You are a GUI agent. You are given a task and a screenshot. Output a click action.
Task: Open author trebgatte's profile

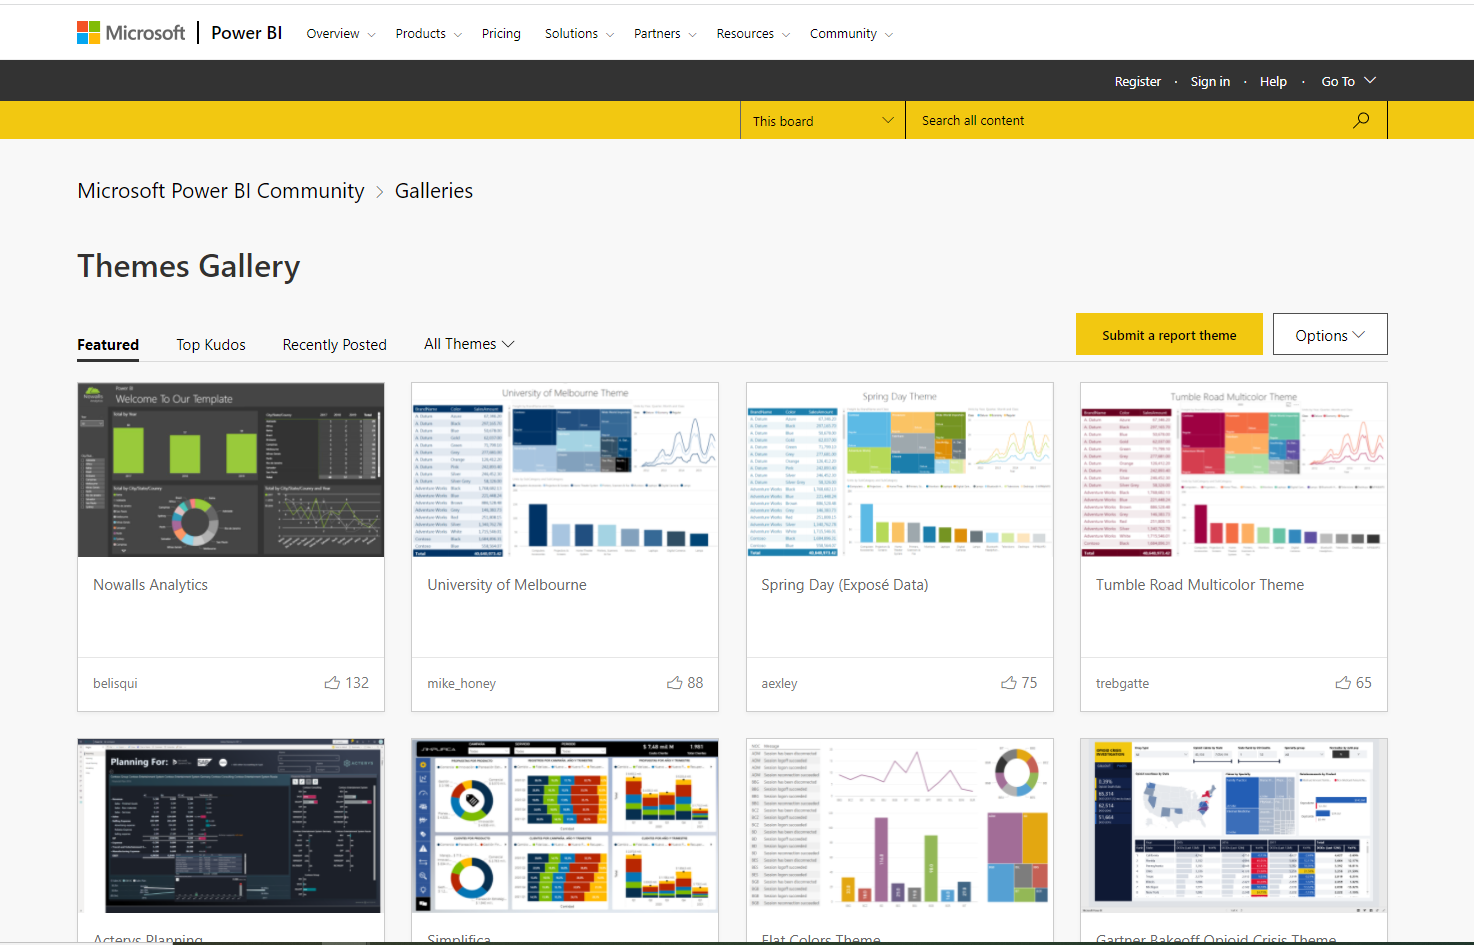(1122, 684)
